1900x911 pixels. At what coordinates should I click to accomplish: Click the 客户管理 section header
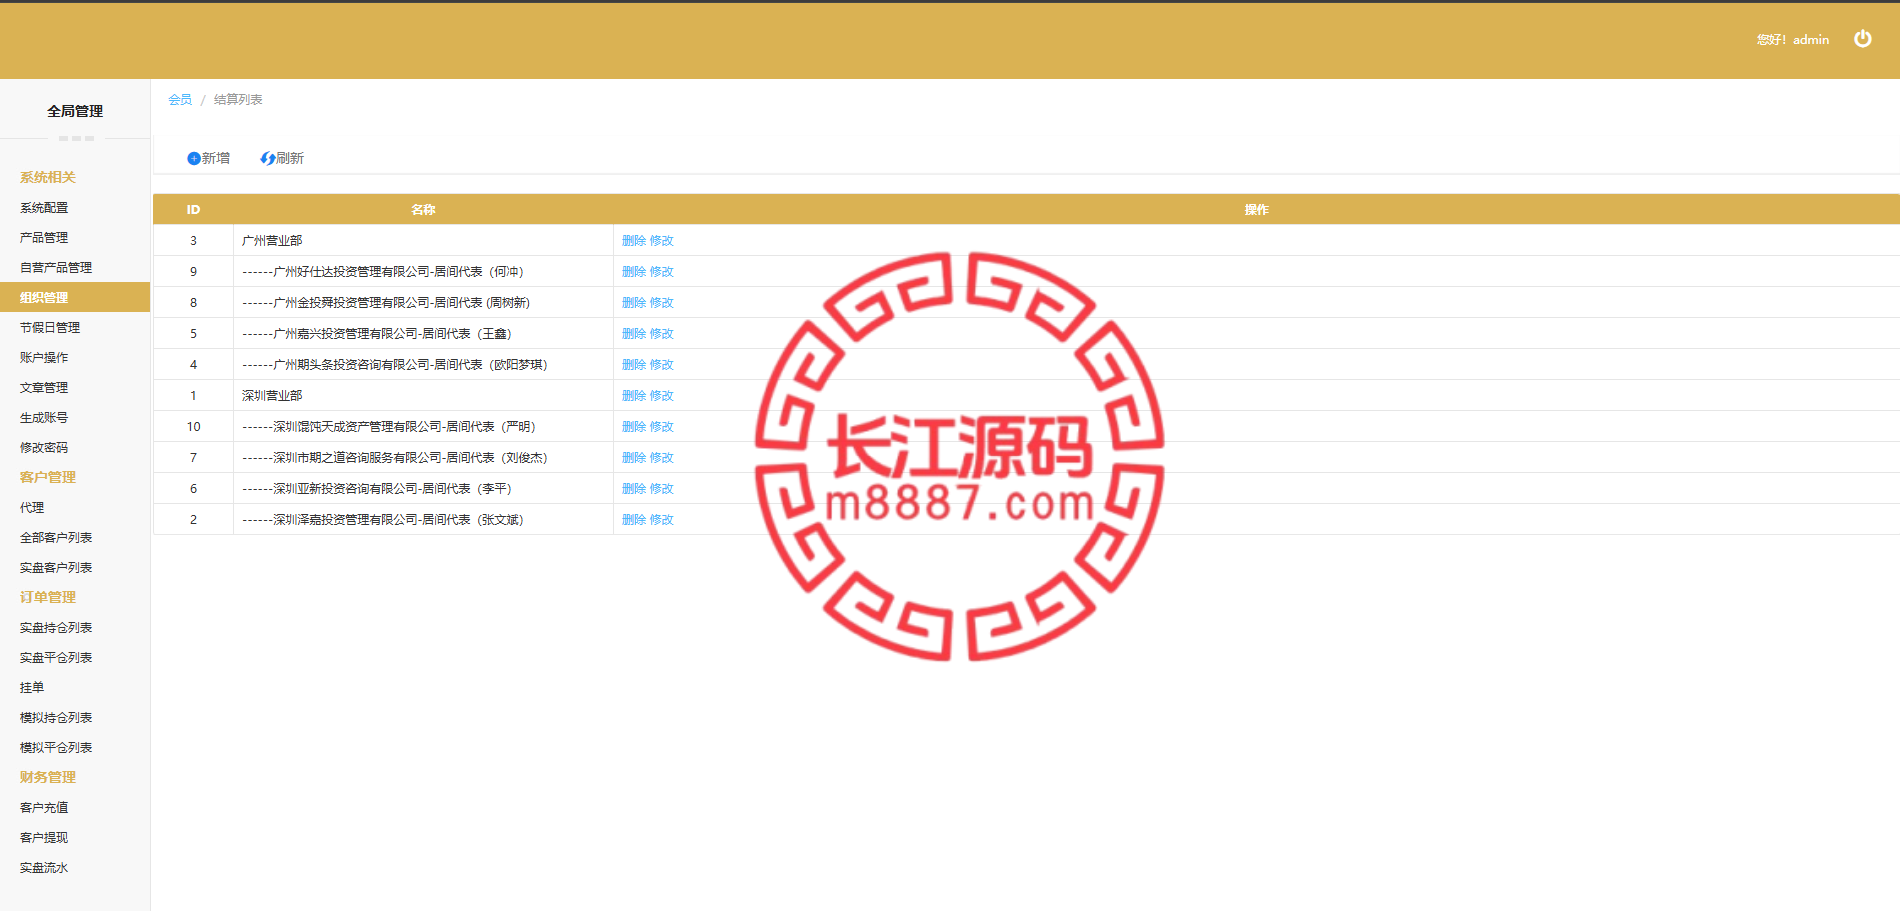tap(48, 477)
